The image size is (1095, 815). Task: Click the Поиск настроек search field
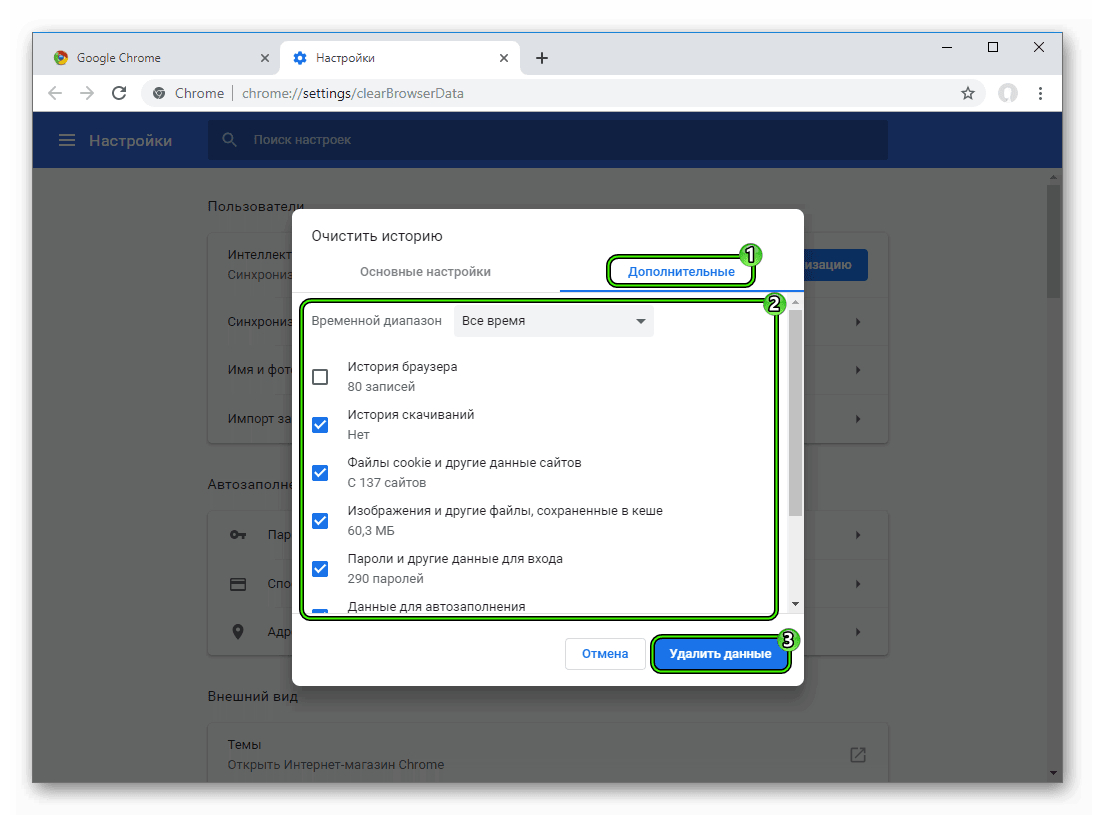tap(548, 140)
